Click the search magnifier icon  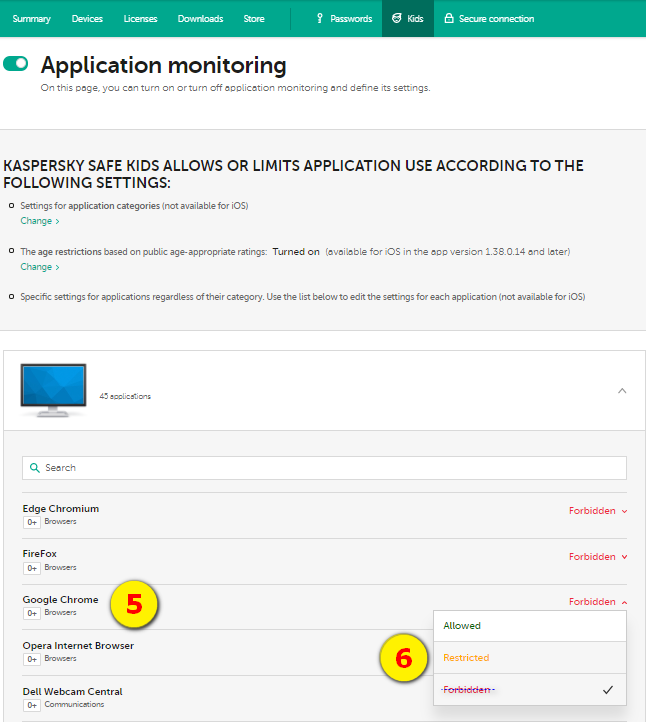click(35, 468)
